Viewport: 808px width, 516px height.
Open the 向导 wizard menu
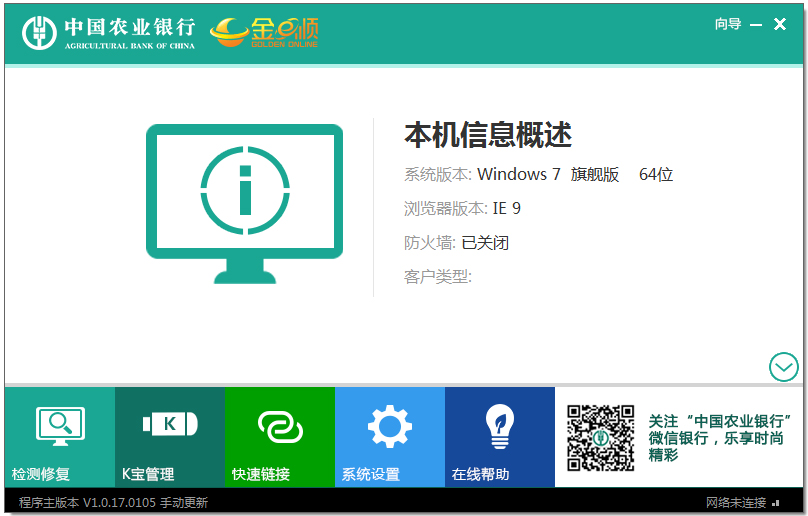pos(727,24)
